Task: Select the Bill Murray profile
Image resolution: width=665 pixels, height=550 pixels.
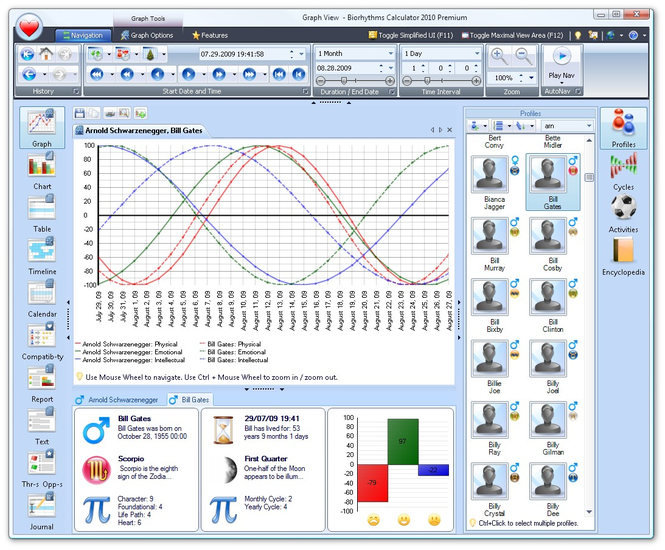Action: (x=495, y=244)
